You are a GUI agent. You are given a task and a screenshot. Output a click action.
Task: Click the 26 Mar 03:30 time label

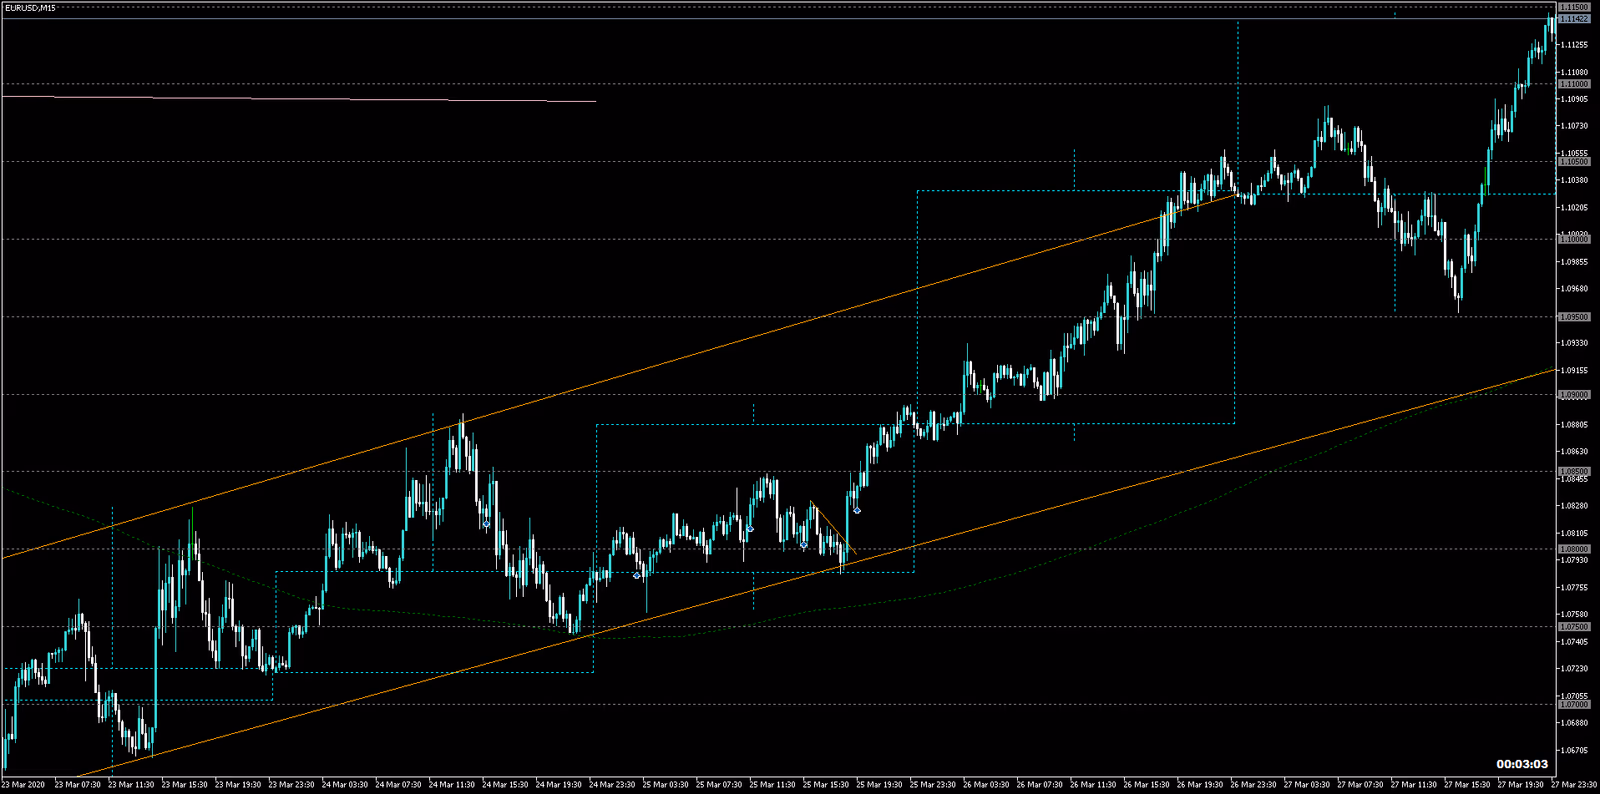(x=985, y=785)
